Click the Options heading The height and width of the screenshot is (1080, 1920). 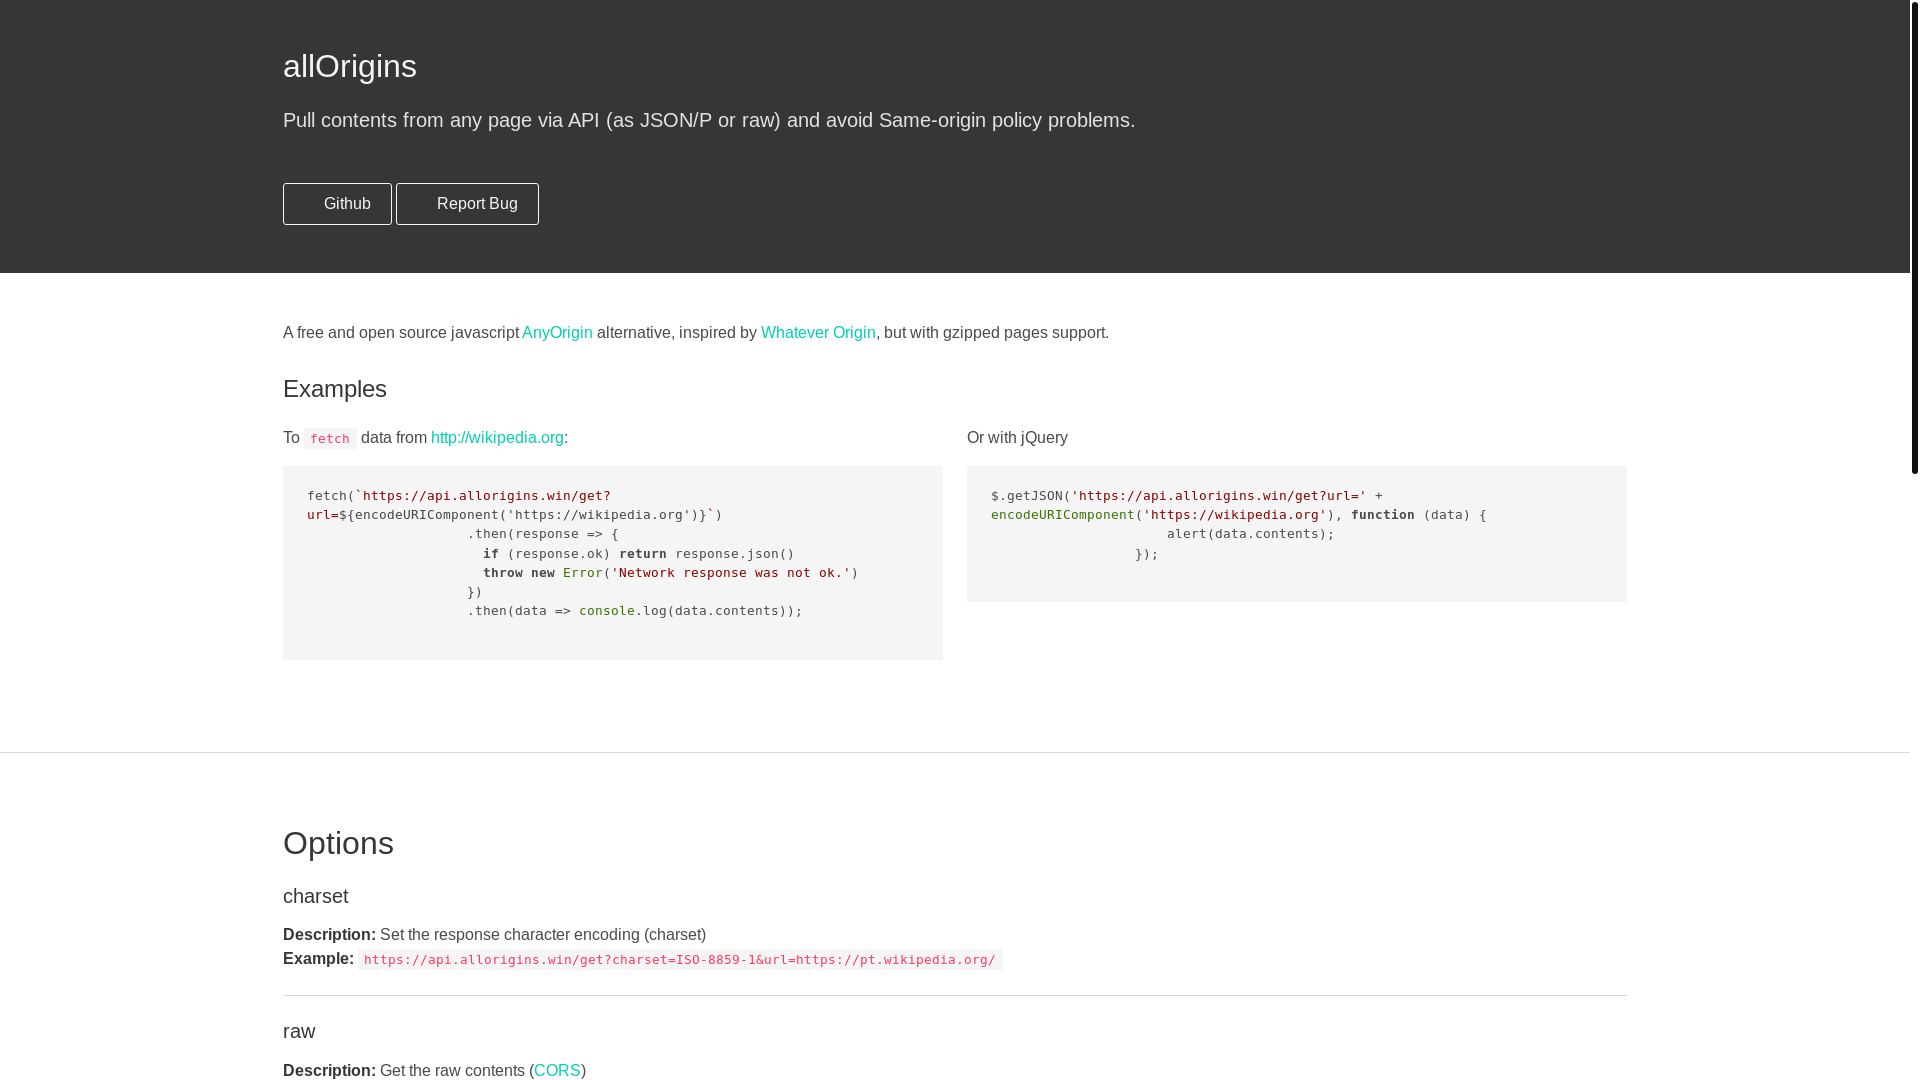(338, 844)
